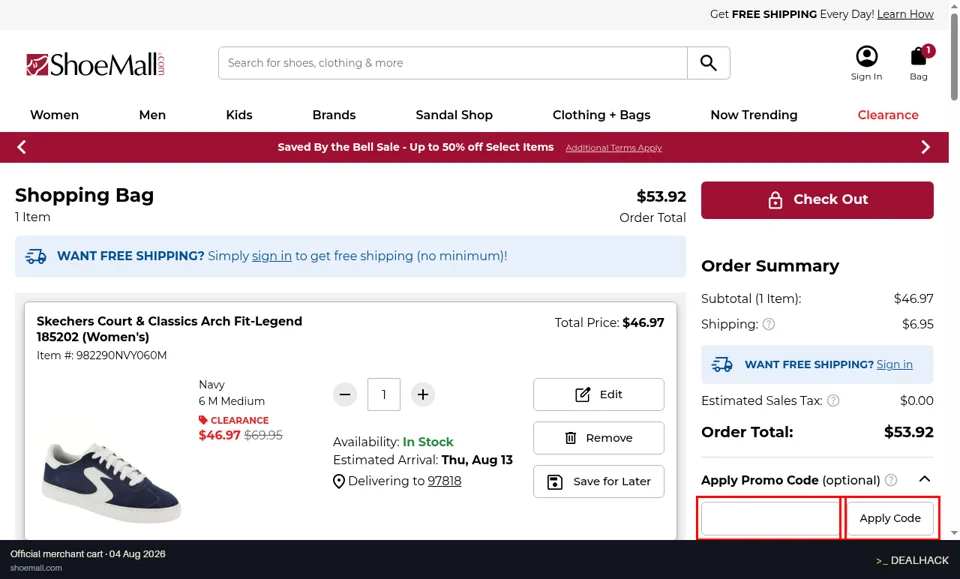The width and height of the screenshot is (960, 579).
Task: Open the Brands menu
Action: click(334, 115)
